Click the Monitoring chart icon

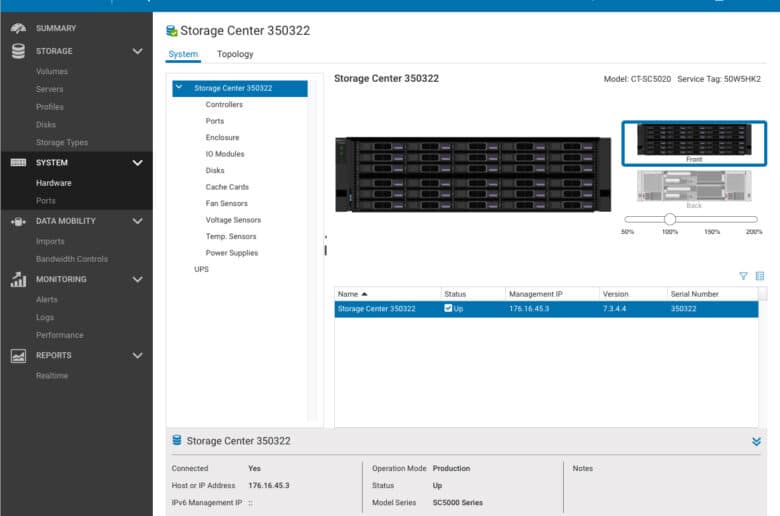[x=18, y=279]
